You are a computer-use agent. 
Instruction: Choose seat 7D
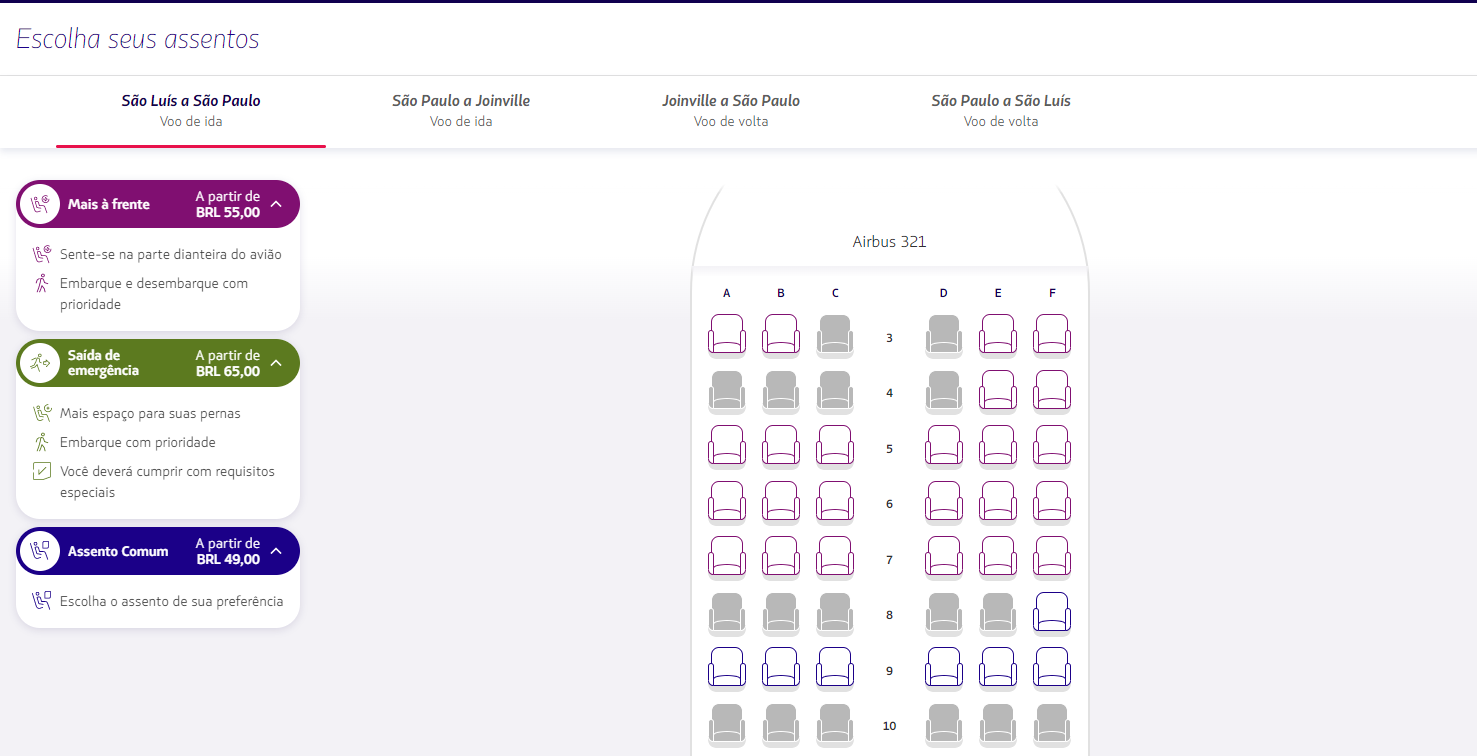click(x=944, y=557)
